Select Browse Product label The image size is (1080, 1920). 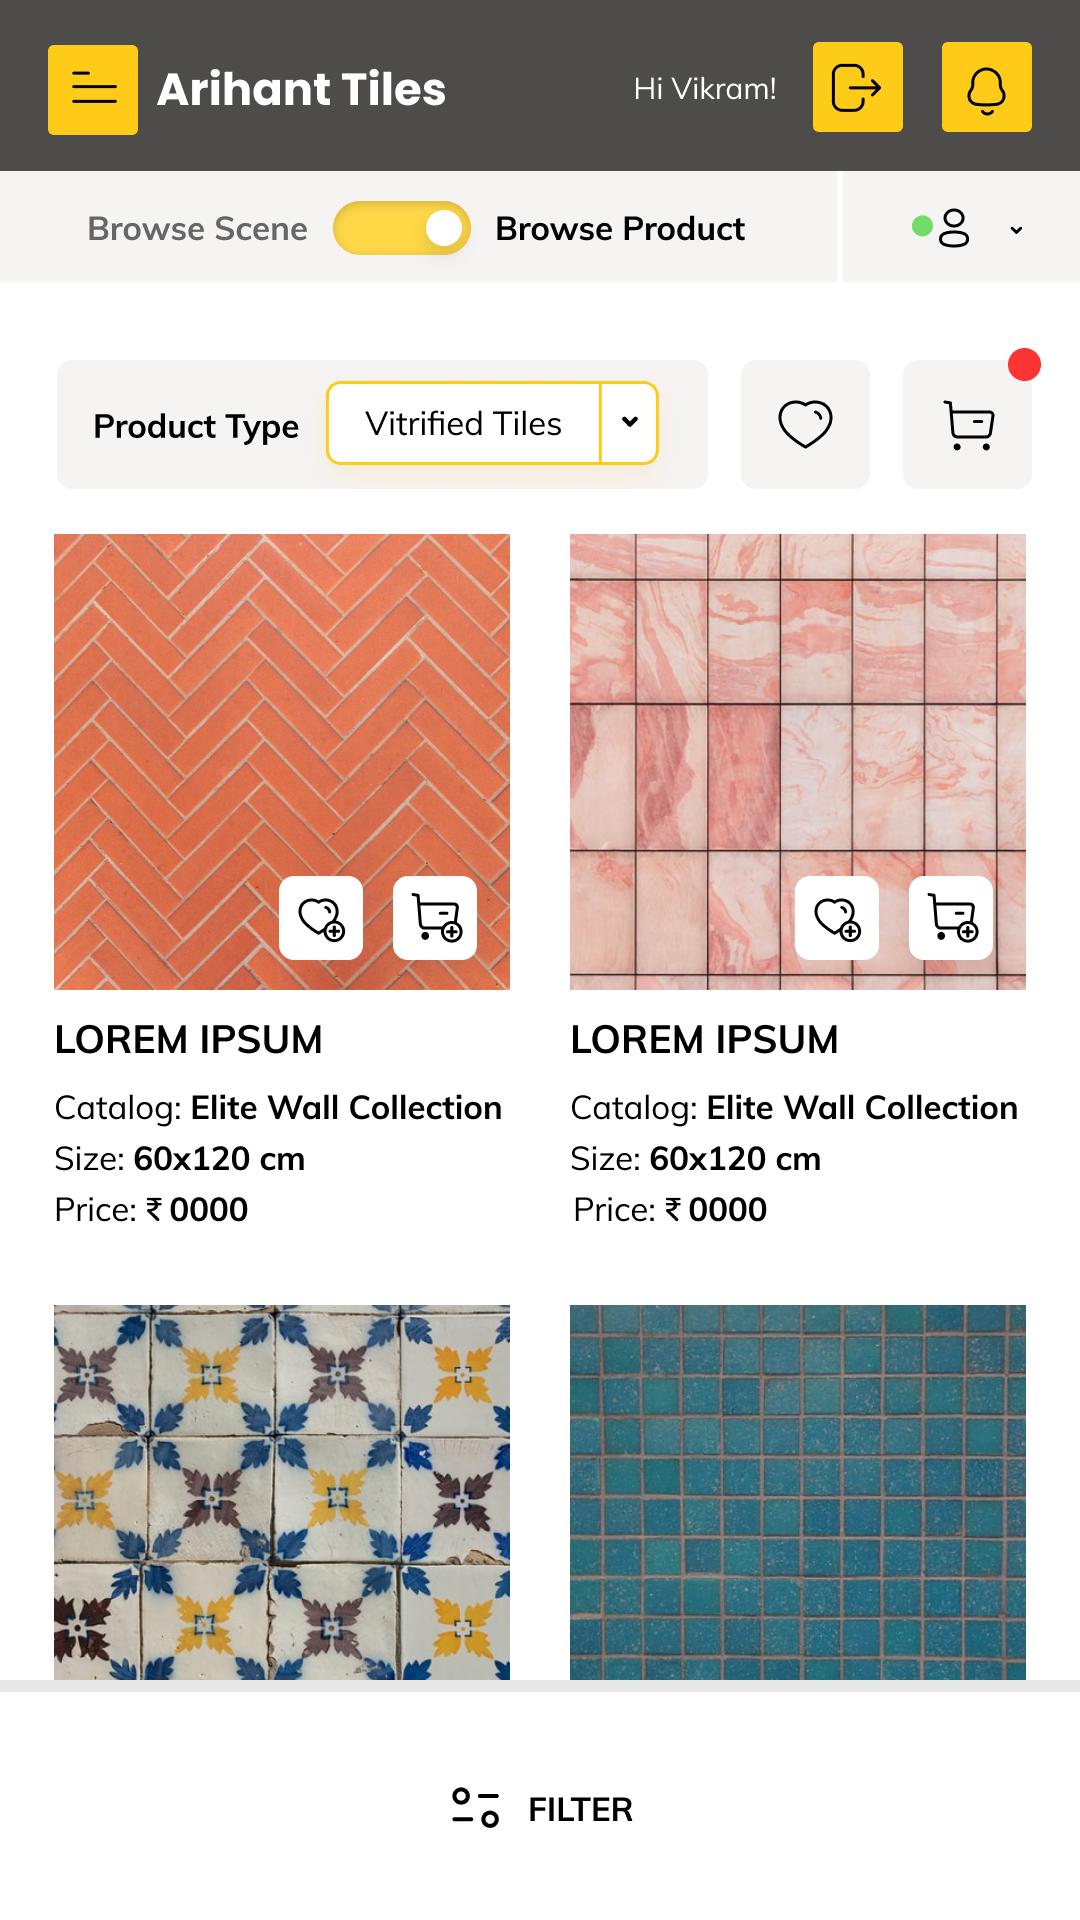coord(620,229)
